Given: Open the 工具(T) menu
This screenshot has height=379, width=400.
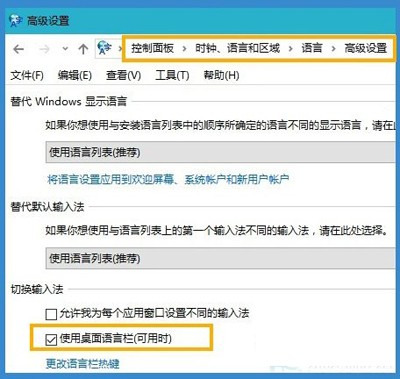Looking at the screenshot, I should tap(172, 75).
